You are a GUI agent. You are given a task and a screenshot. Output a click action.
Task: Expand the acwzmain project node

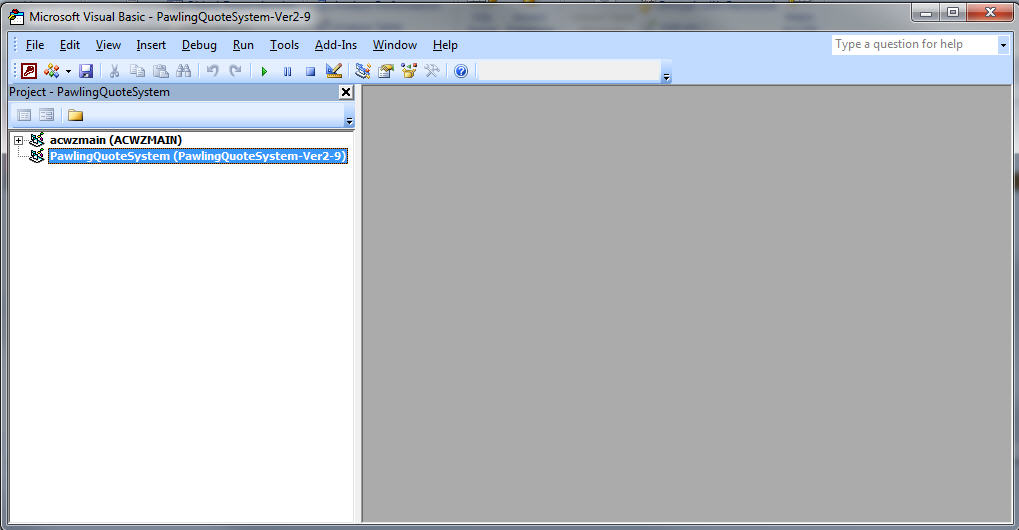(x=18, y=140)
